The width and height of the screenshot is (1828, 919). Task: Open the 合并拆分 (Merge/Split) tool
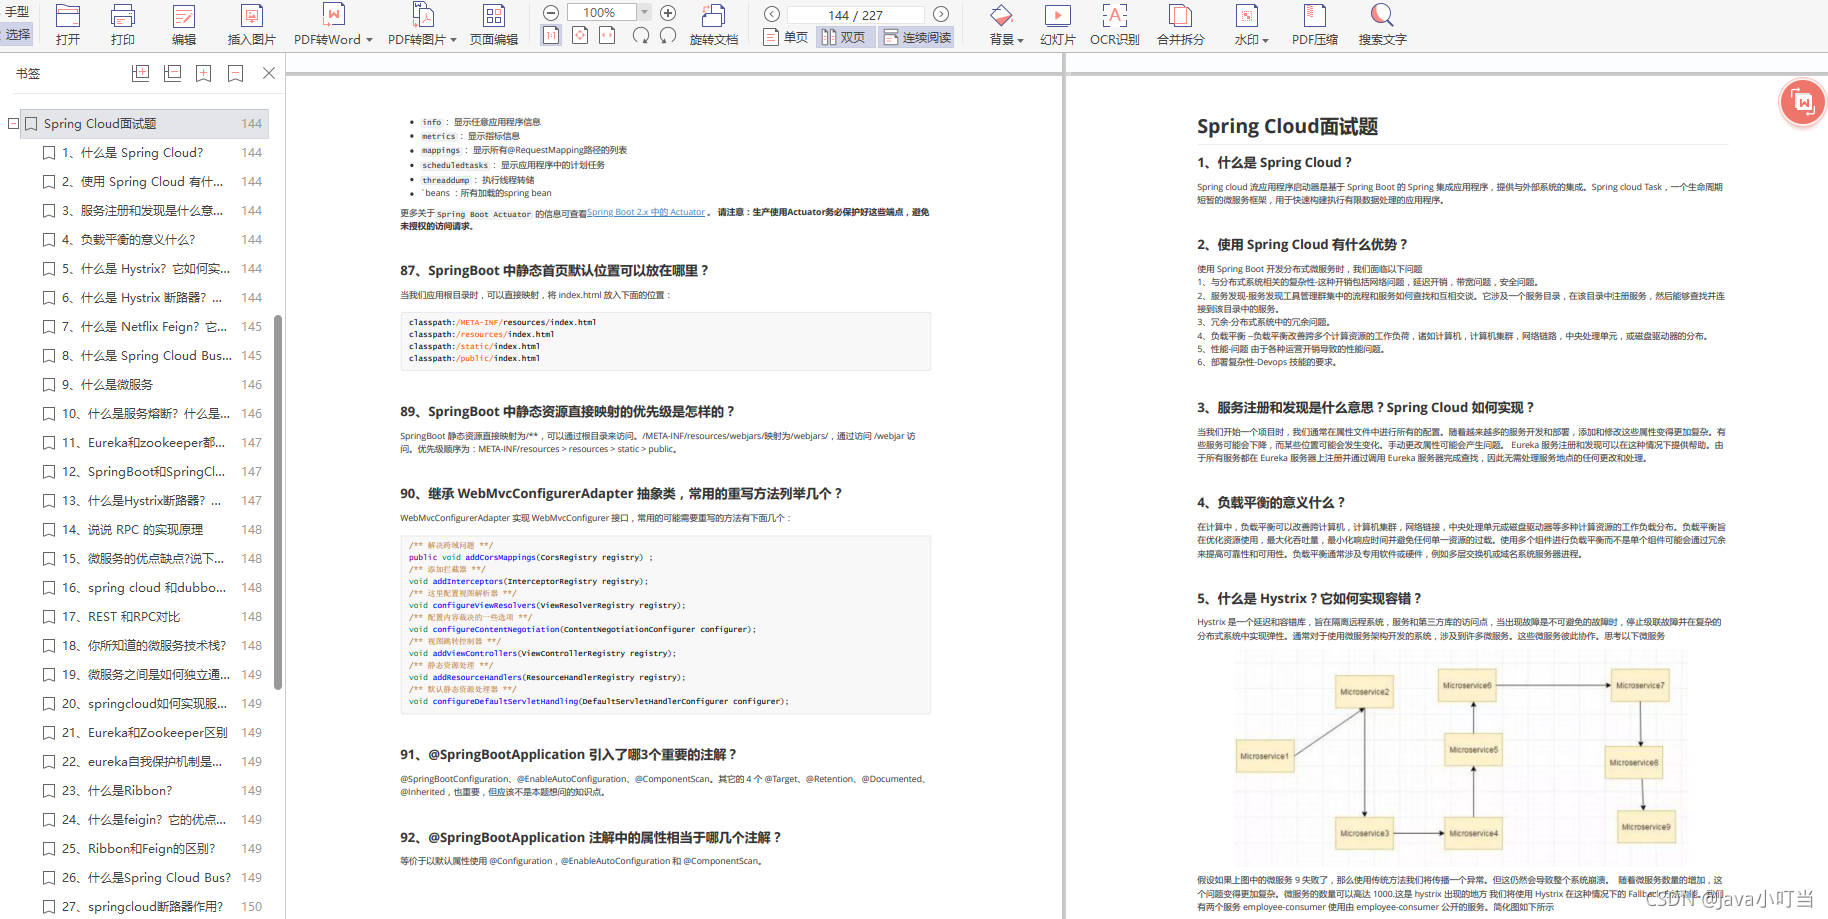pos(1181,24)
